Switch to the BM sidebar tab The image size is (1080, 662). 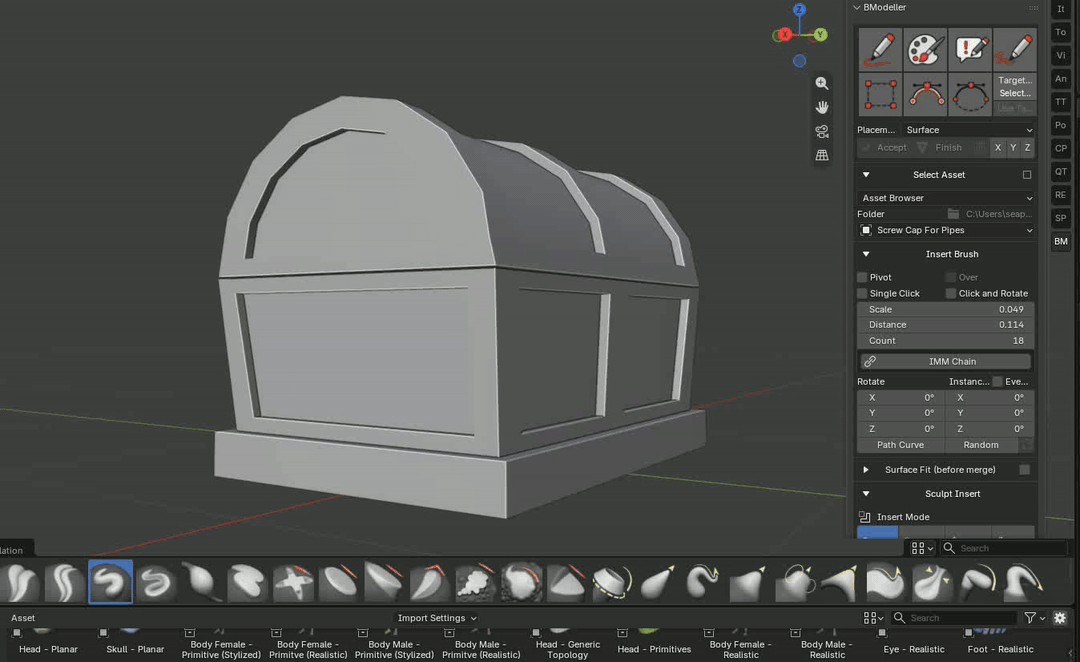click(x=1061, y=241)
